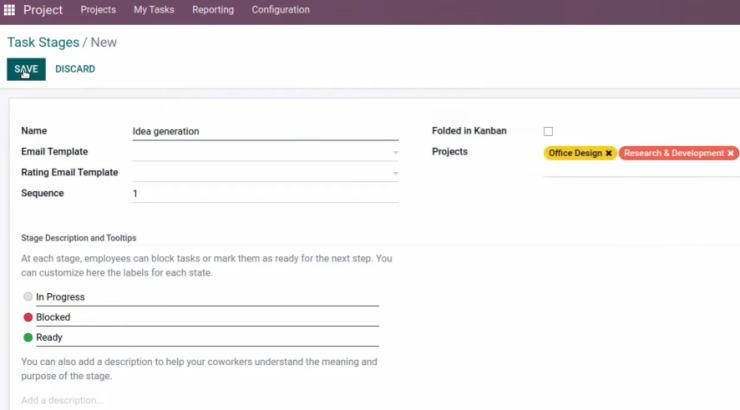Viewport: 740px width, 410px height.
Task: Edit the Name field Idea generation
Action: click(x=265, y=131)
